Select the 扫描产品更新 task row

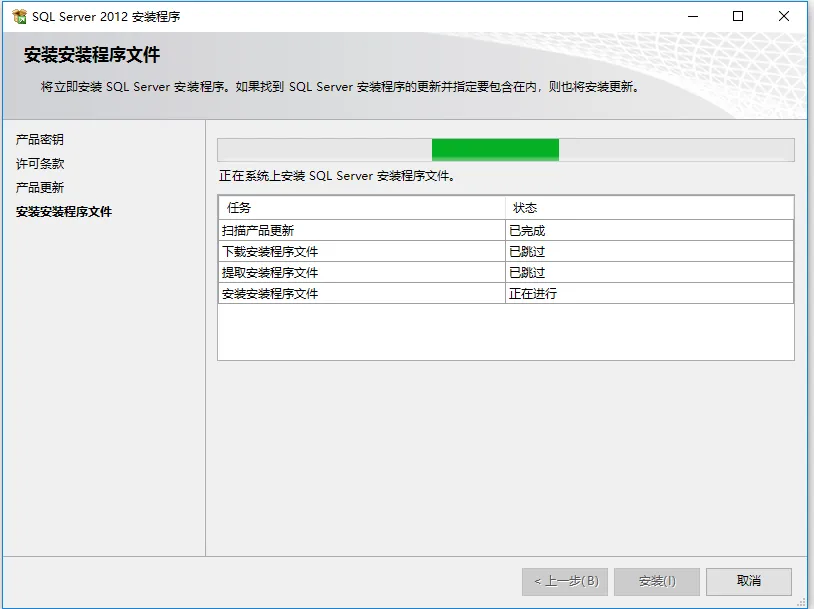pos(258,231)
